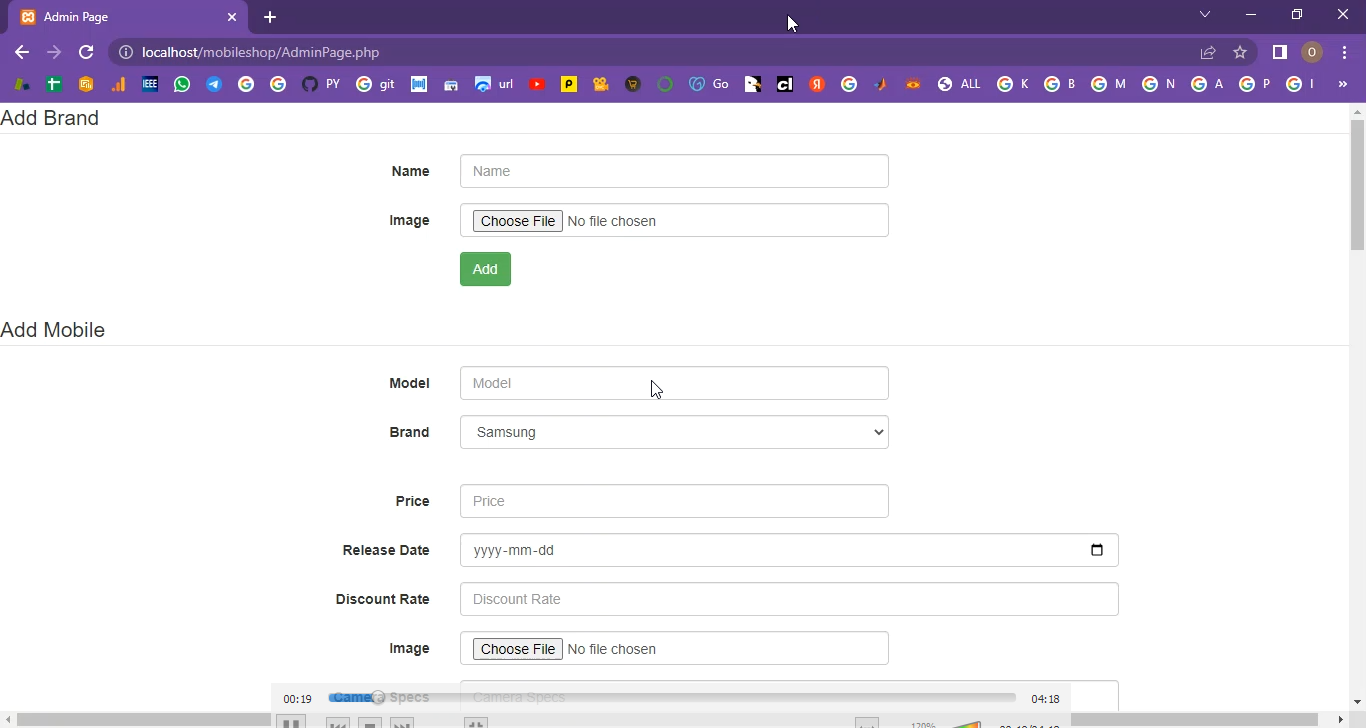
Task: Open the Release Date calendar picker
Action: click(x=1097, y=550)
